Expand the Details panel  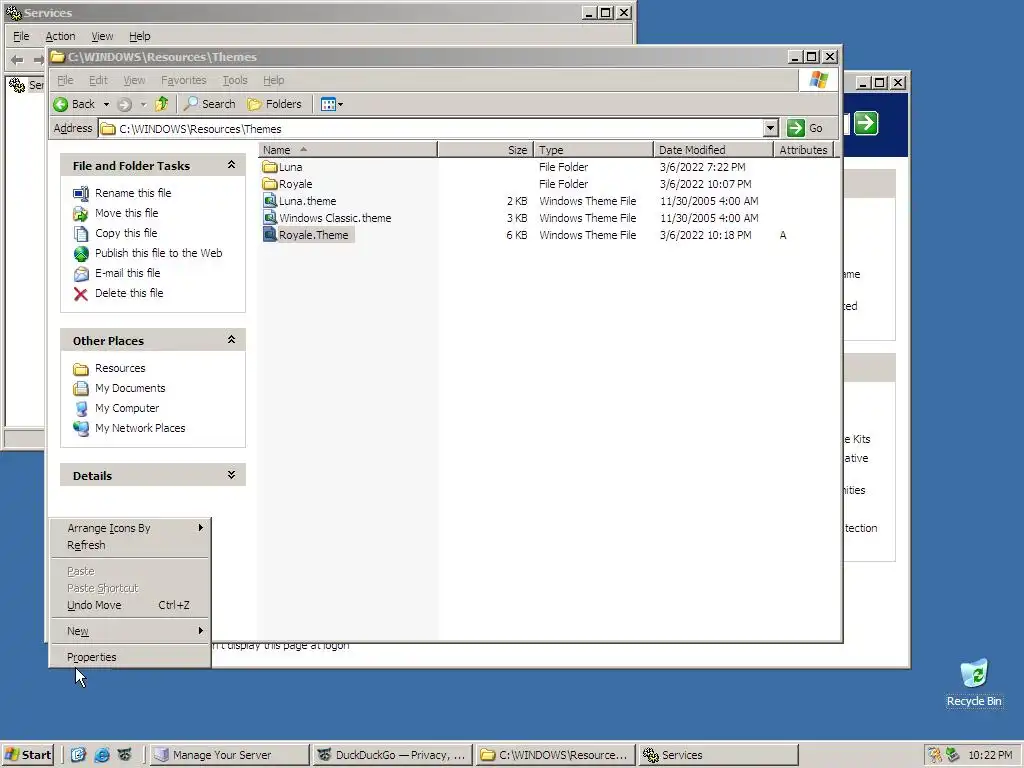pyautogui.click(x=231, y=475)
